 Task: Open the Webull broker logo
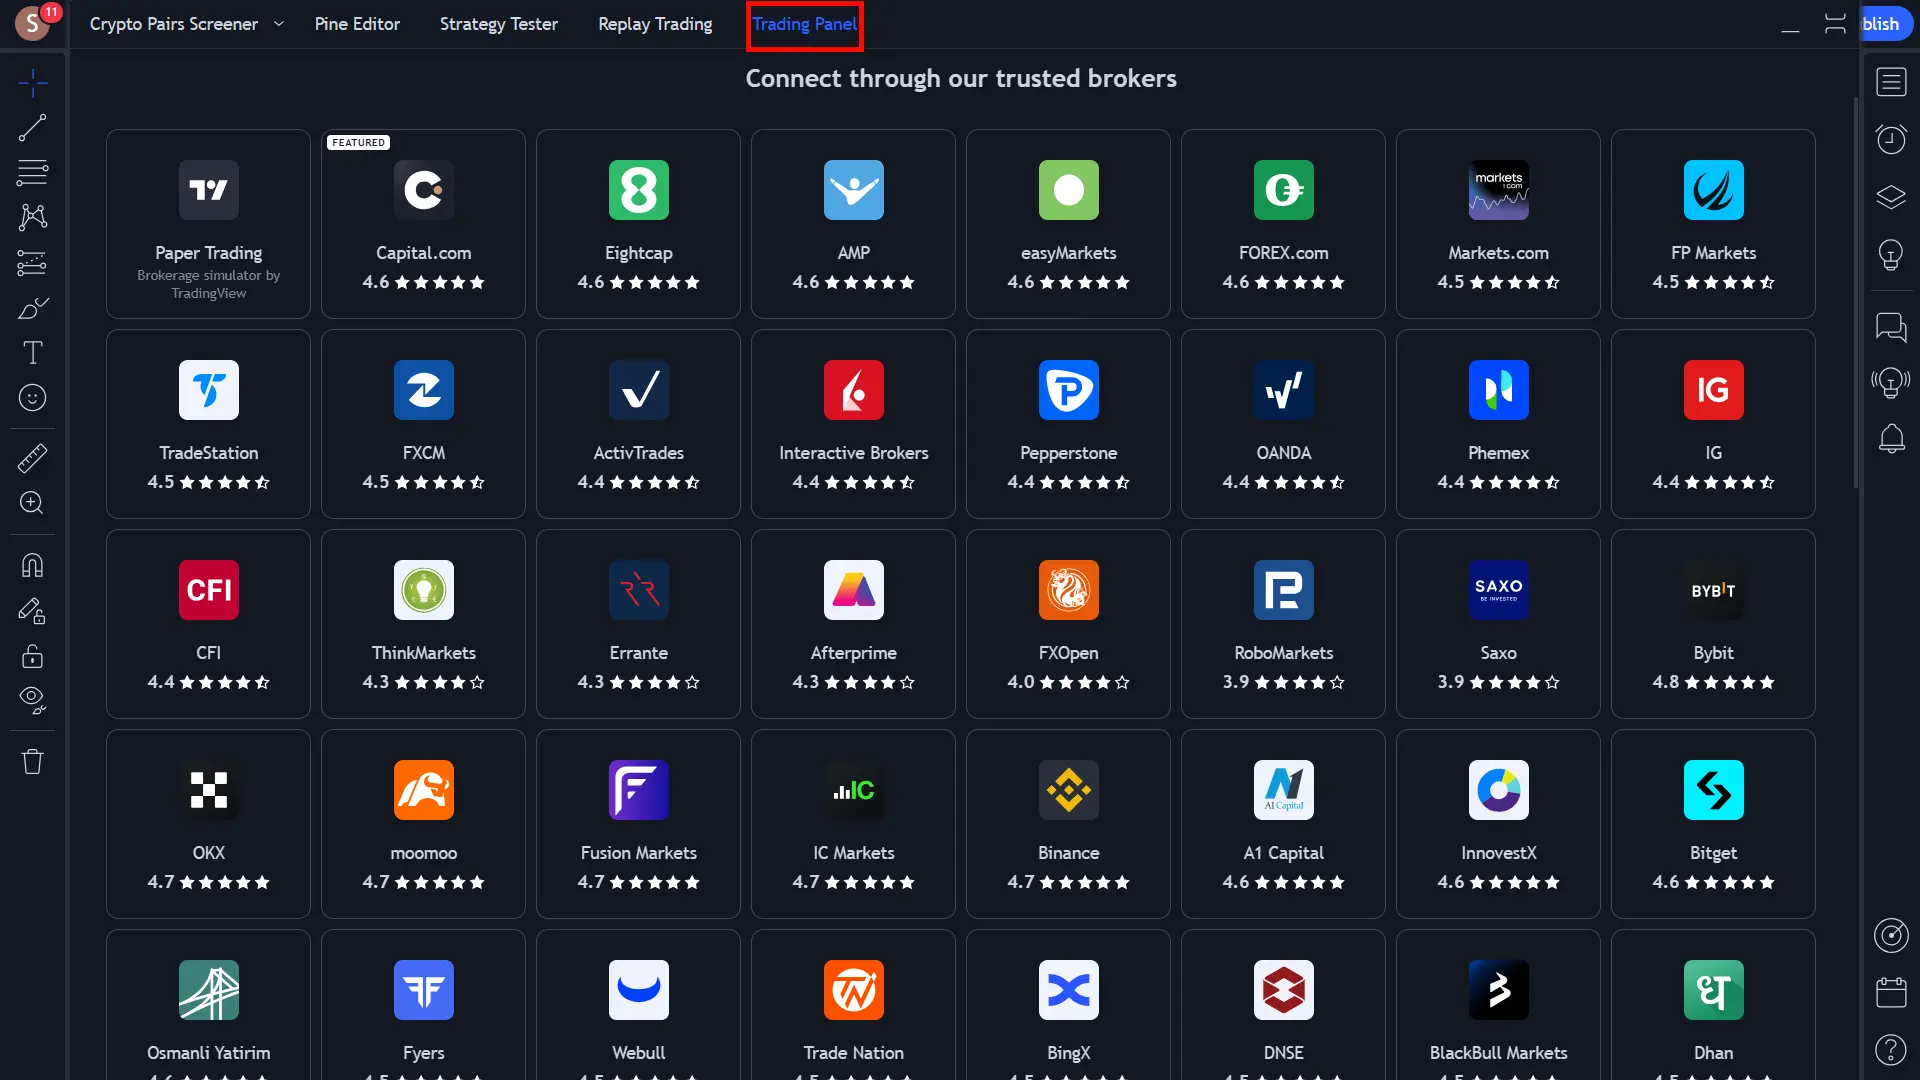(638, 990)
